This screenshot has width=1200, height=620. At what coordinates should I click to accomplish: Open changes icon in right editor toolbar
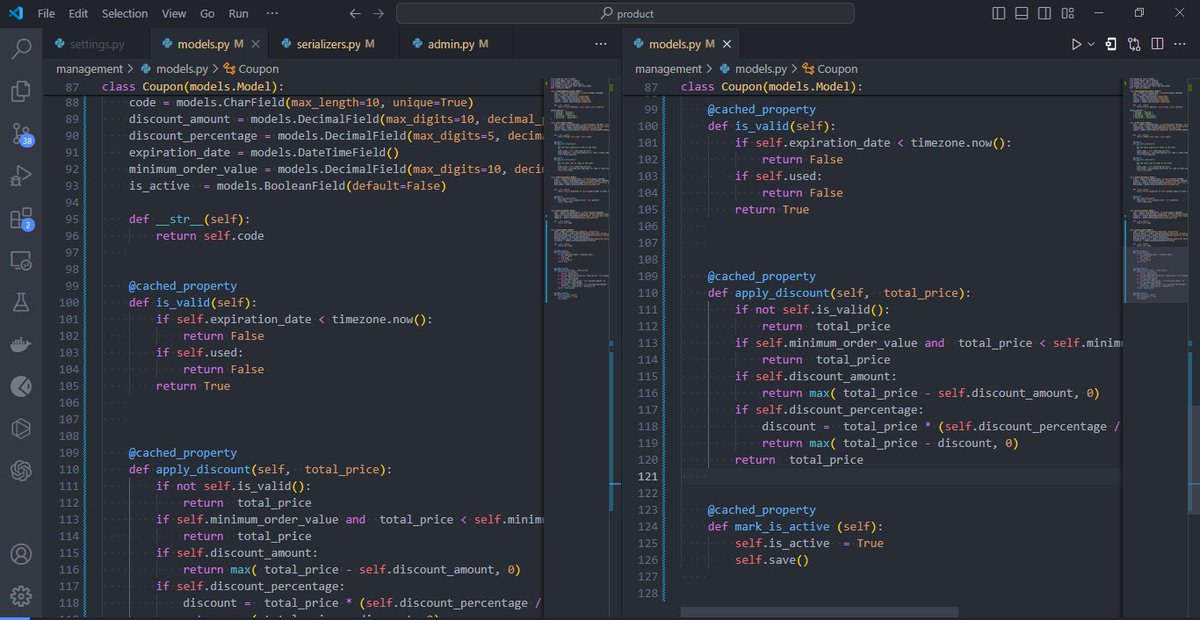coord(1111,44)
